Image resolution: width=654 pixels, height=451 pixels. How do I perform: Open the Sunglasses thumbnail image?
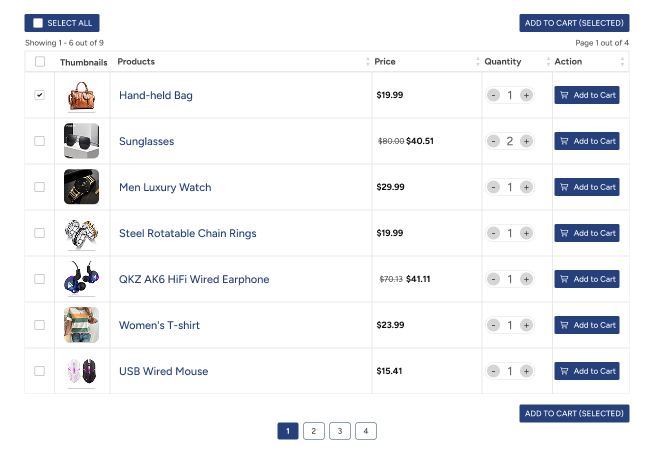coord(81,141)
